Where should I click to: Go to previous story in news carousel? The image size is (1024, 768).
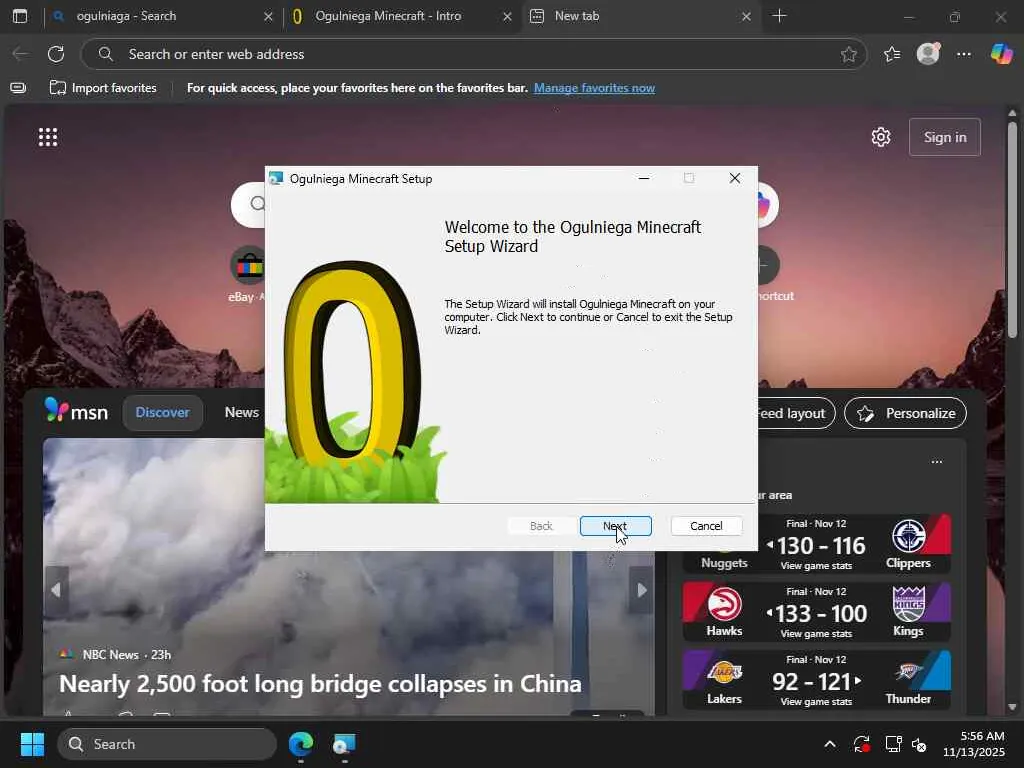tap(56, 590)
